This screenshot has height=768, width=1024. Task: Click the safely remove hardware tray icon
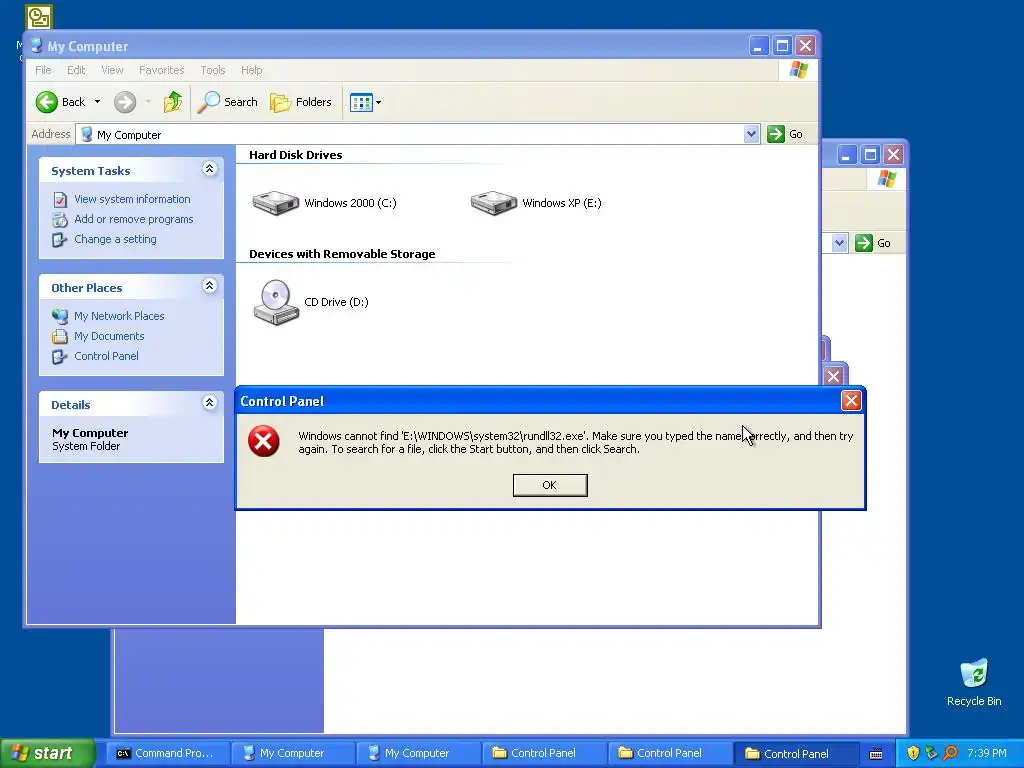coord(931,753)
